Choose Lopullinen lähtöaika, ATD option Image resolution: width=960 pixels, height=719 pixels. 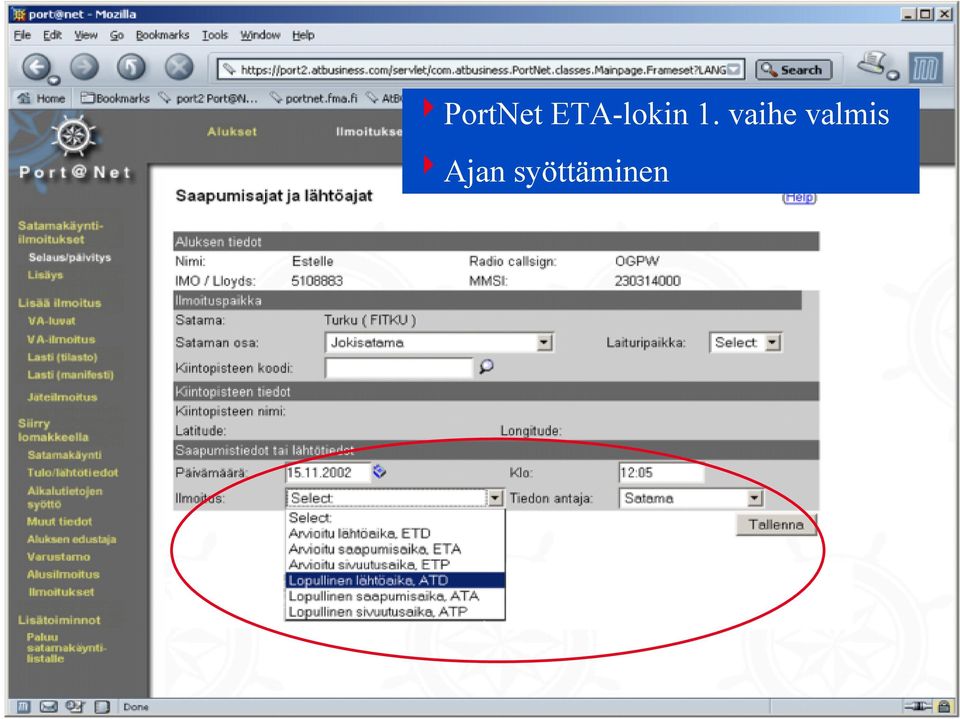coord(396,580)
